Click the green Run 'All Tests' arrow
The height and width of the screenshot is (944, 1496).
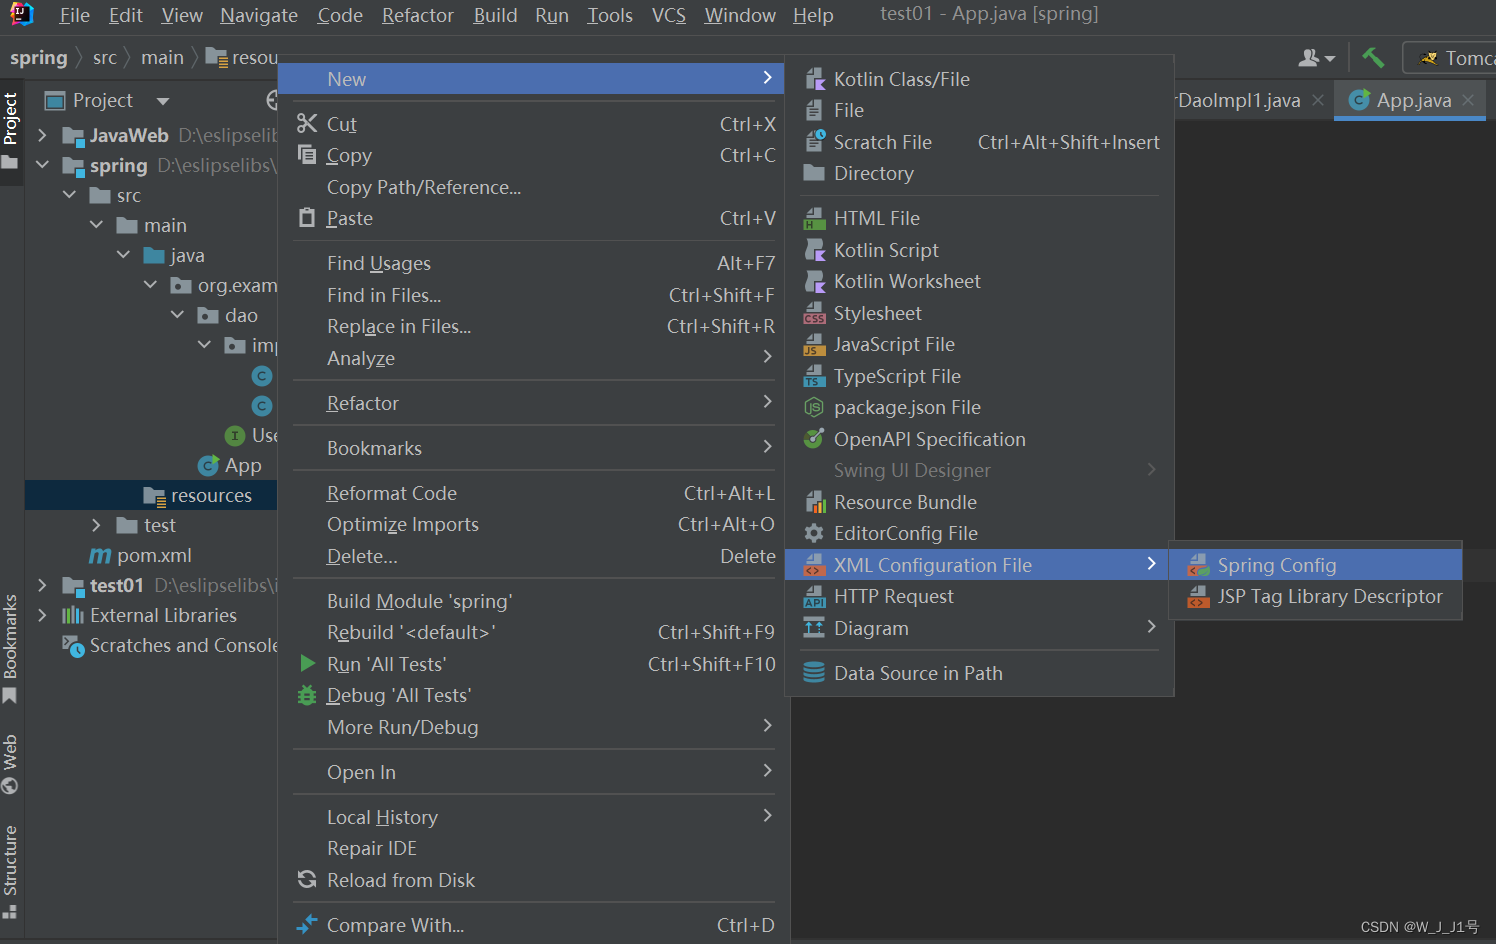coord(307,663)
